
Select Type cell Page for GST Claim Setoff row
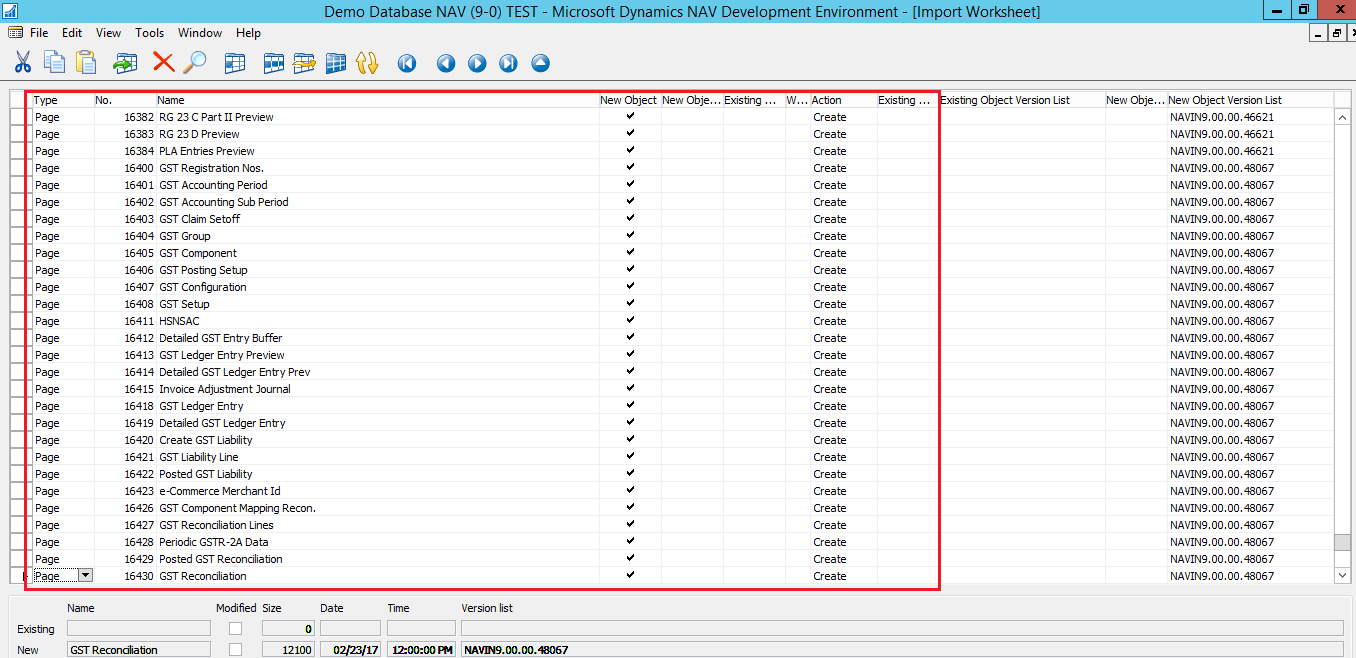pos(63,219)
